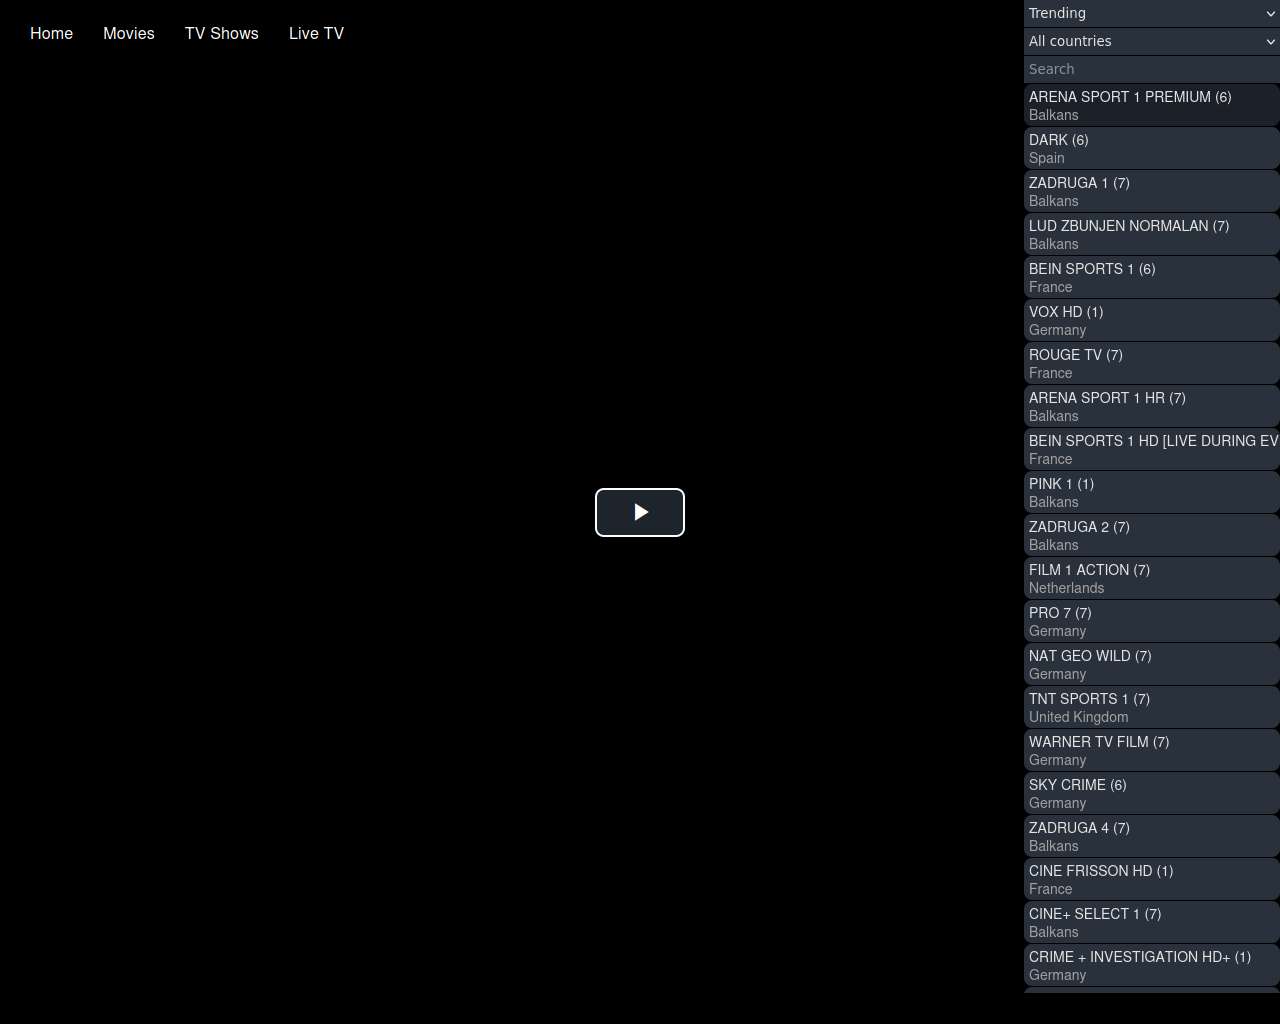Open the All countries filter dropdown
The height and width of the screenshot is (1024, 1280).
(x=1152, y=41)
